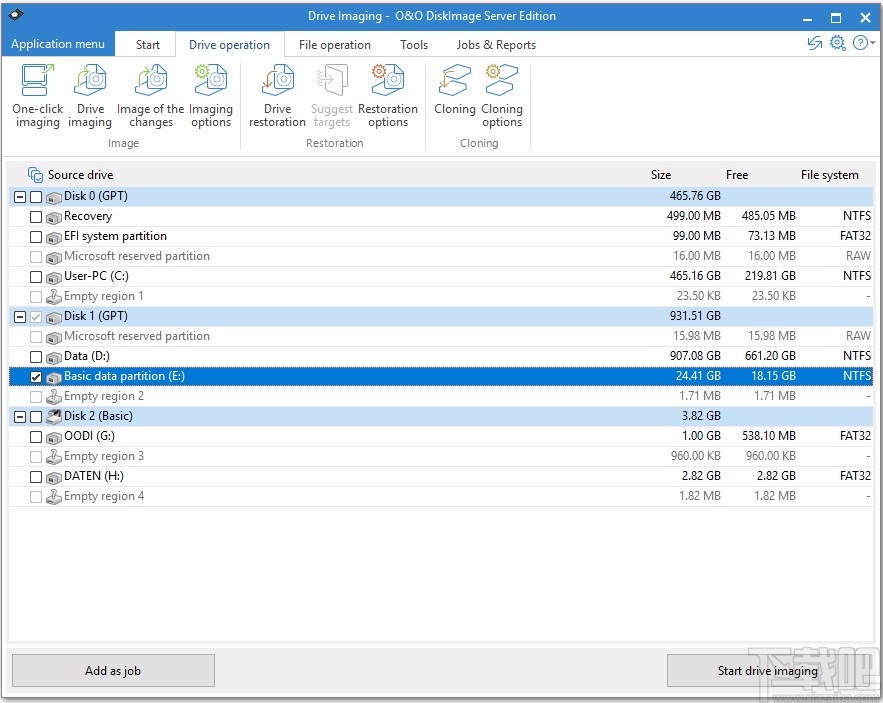Enable the Recovery partition checkbox

click(x=36, y=216)
